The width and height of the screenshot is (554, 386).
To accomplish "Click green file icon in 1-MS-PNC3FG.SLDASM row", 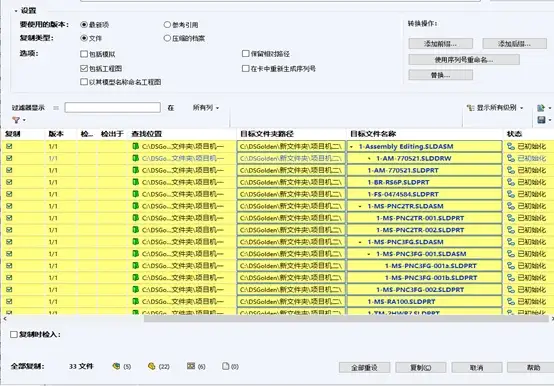I will coord(135,242).
